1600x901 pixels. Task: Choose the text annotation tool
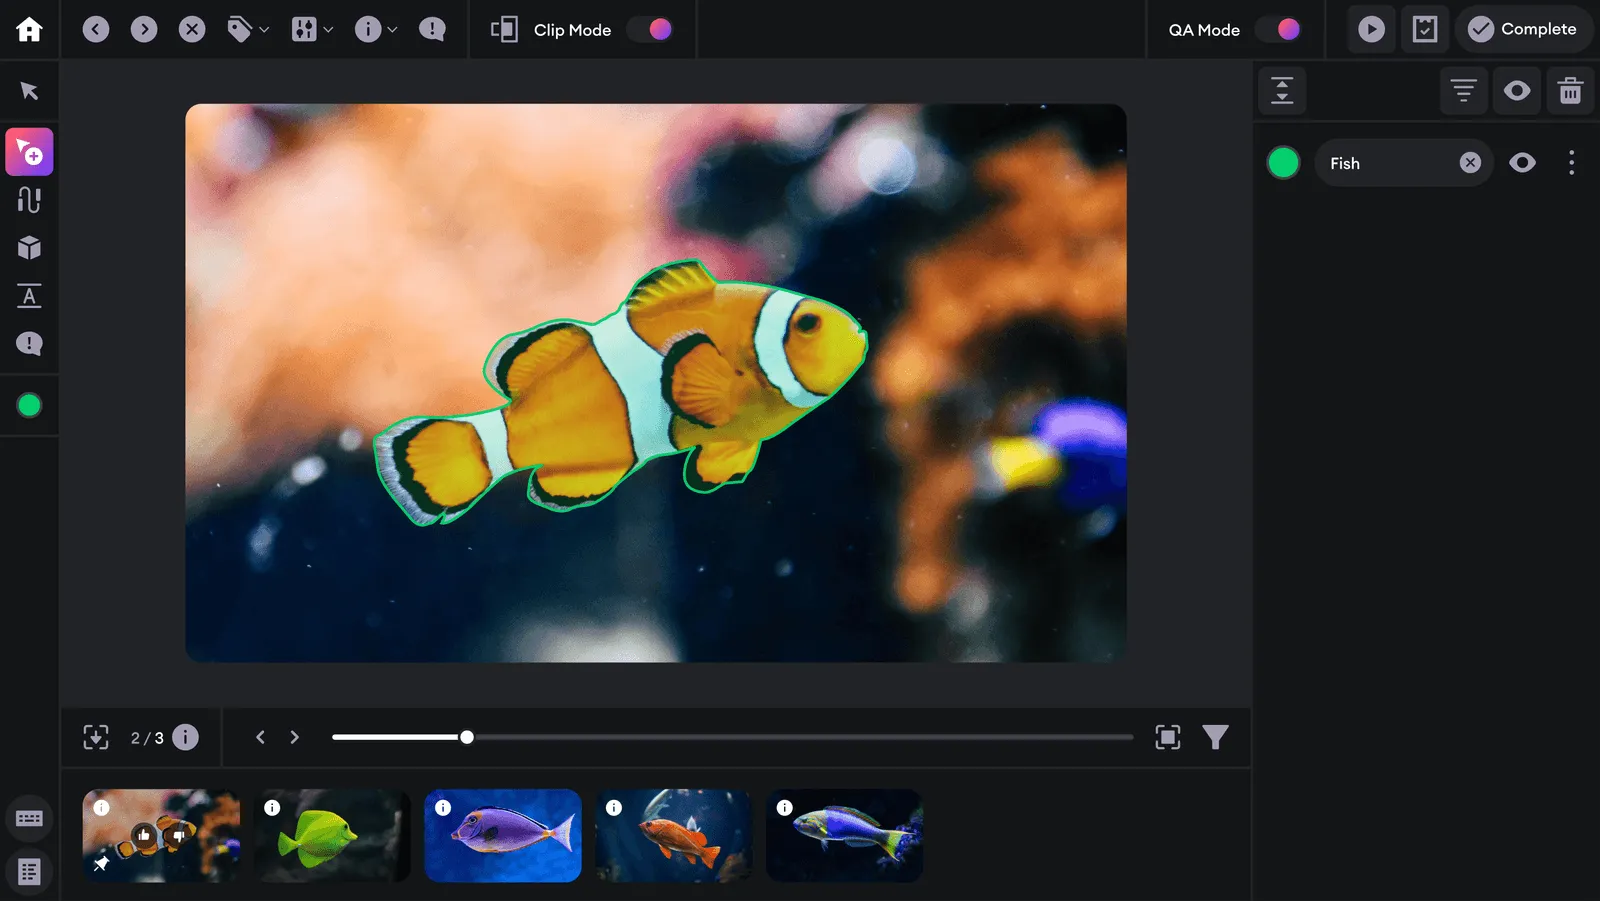[x=29, y=296]
